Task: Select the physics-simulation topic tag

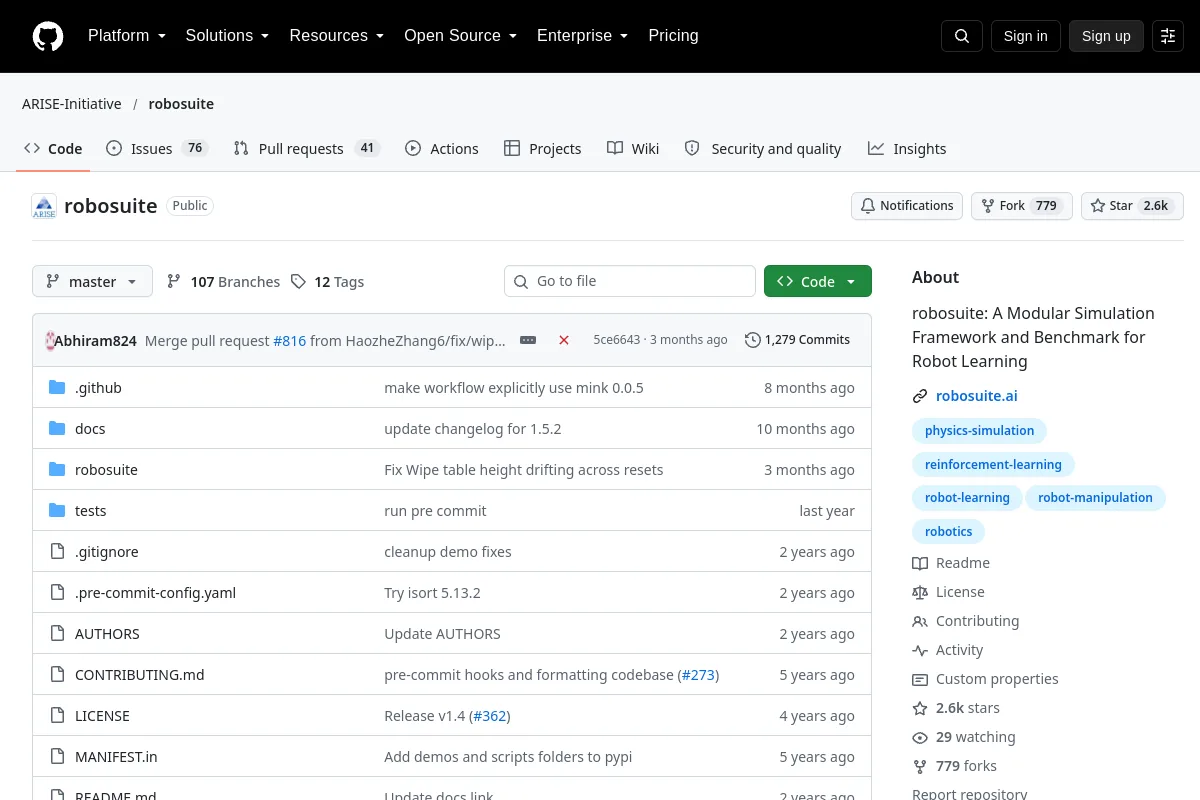Action: click(979, 431)
